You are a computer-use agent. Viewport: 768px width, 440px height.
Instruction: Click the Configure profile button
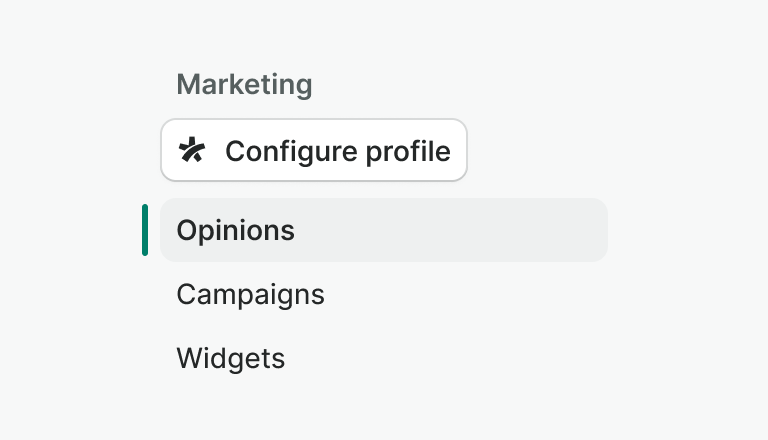[314, 151]
